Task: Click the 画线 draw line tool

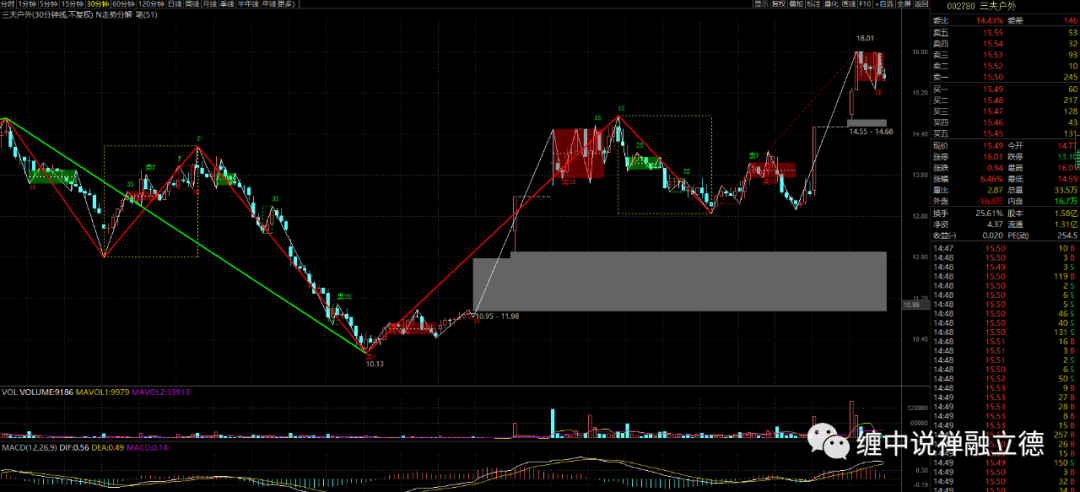Action: pos(849,4)
